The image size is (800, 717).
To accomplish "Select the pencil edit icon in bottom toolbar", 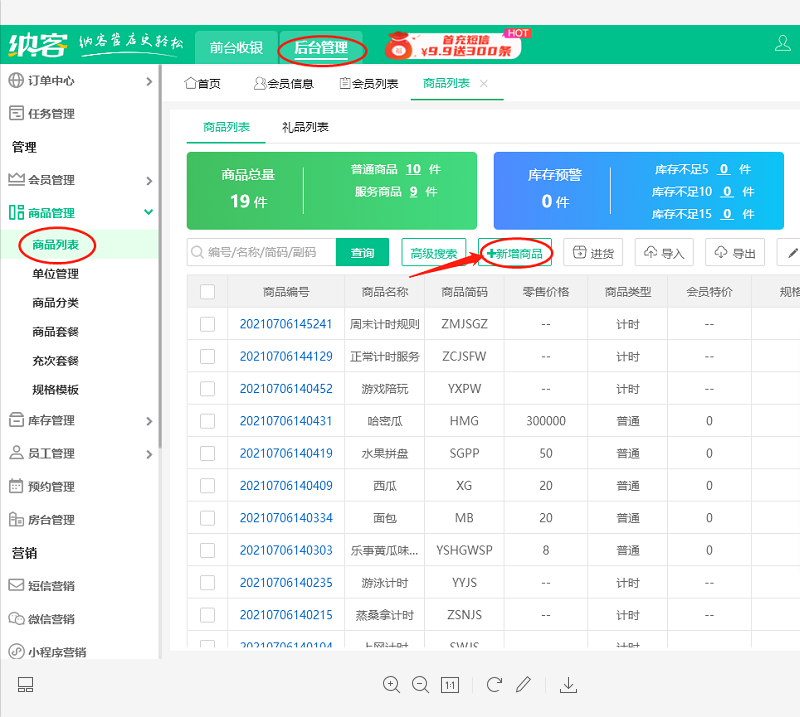I will click(x=524, y=685).
